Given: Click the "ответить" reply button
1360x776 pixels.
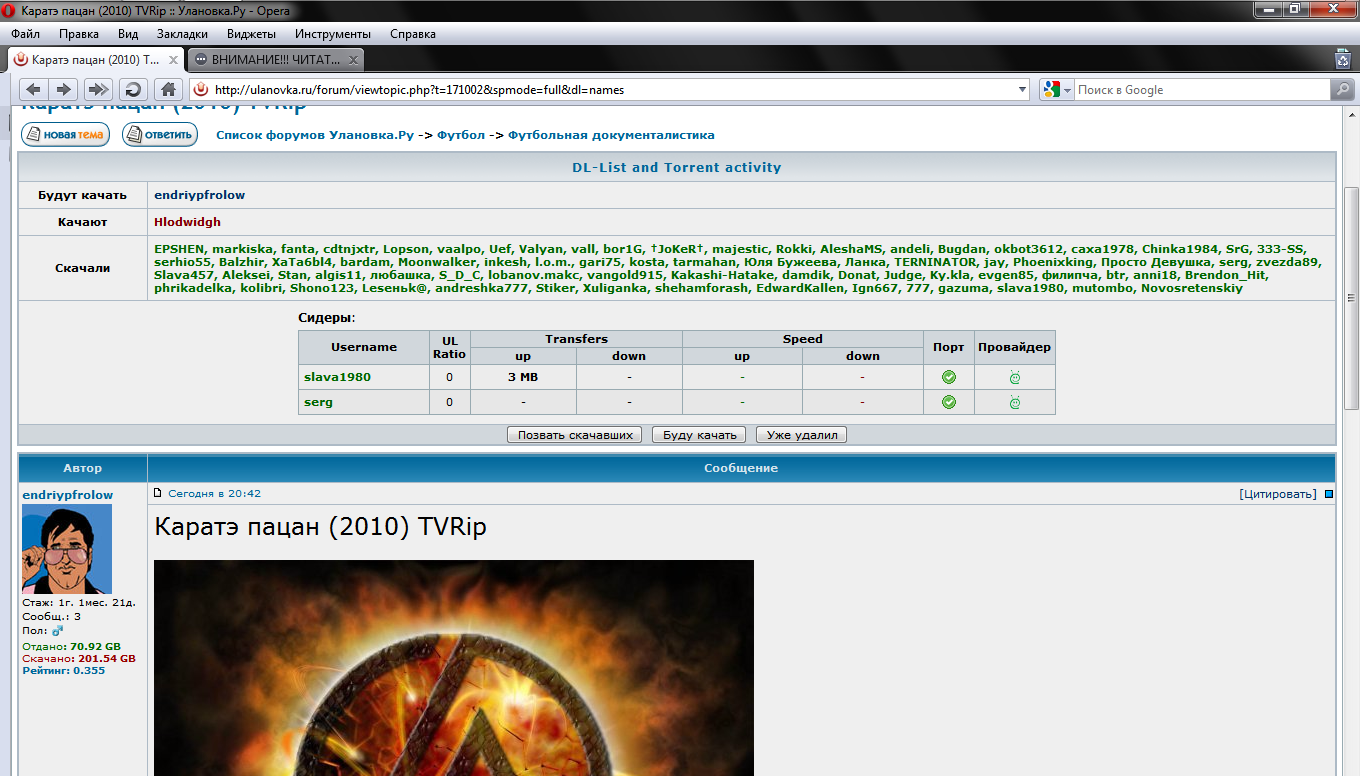Looking at the screenshot, I should point(160,134).
